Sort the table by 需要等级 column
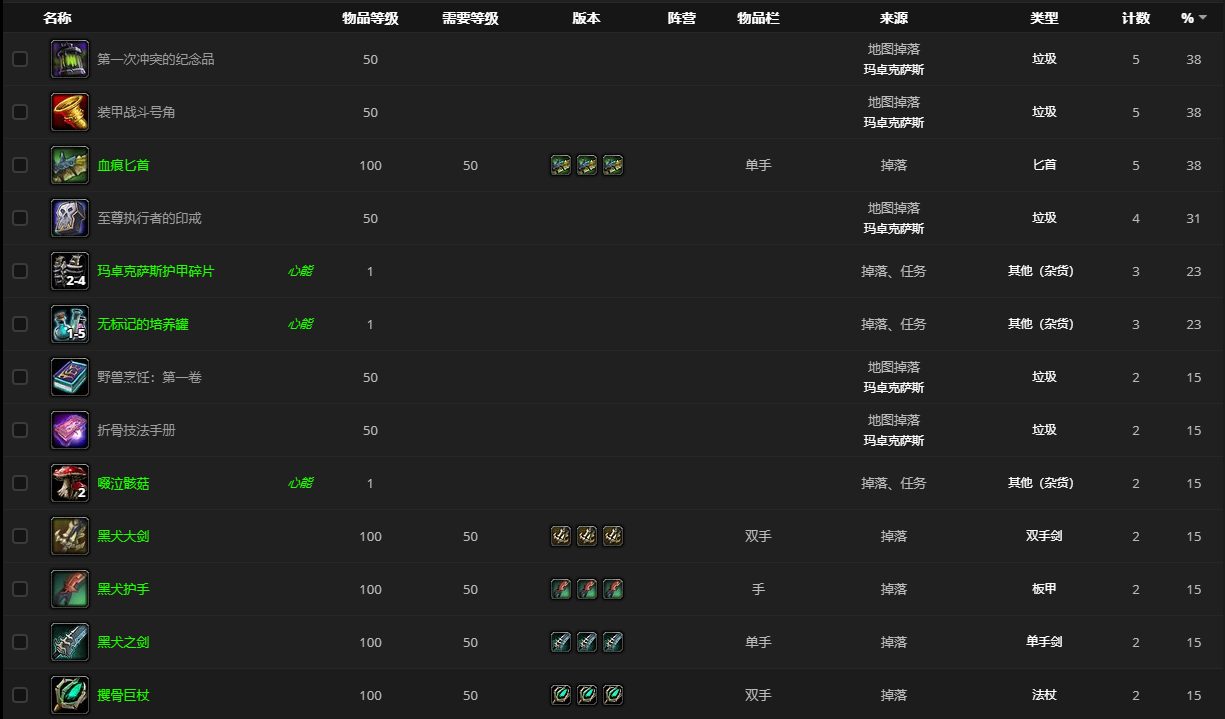Image resolution: width=1225 pixels, height=719 pixels. coord(470,18)
